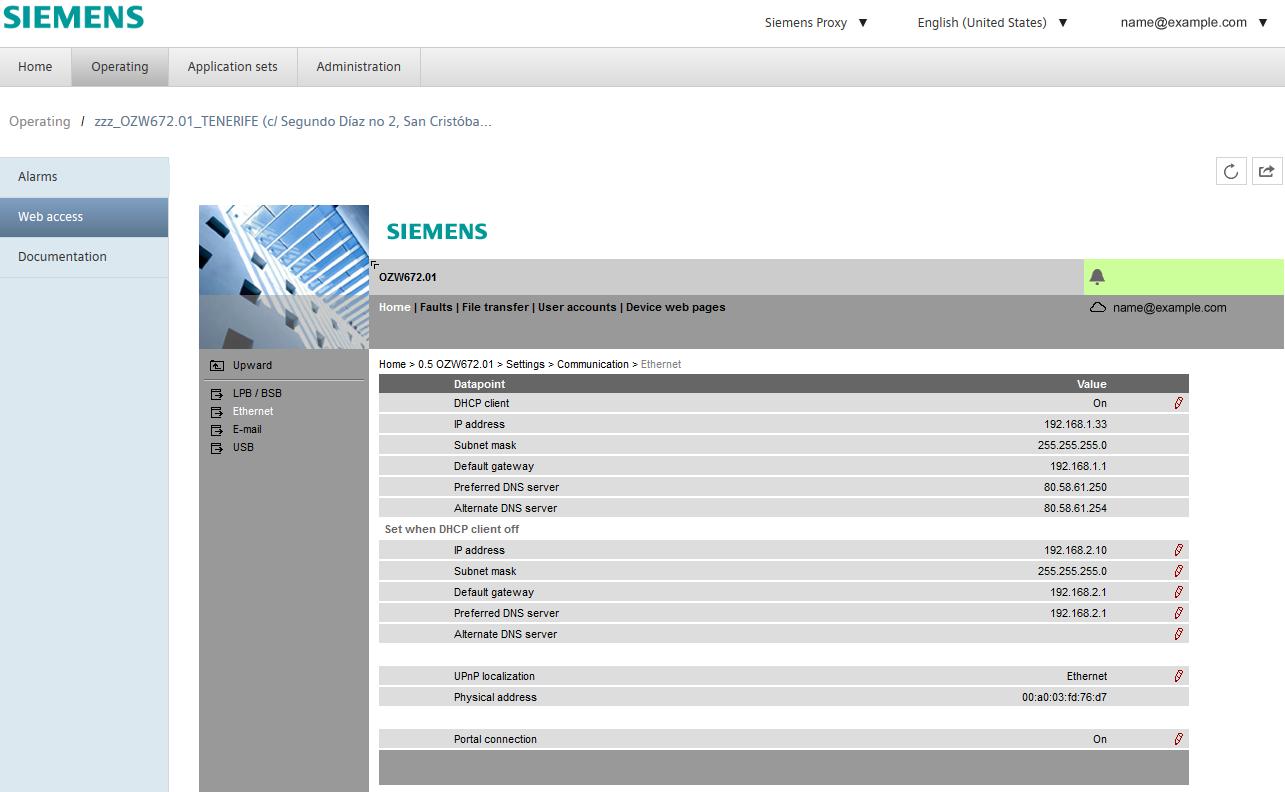Open File transfer in the device navigation
1285x792 pixels.
pos(495,307)
